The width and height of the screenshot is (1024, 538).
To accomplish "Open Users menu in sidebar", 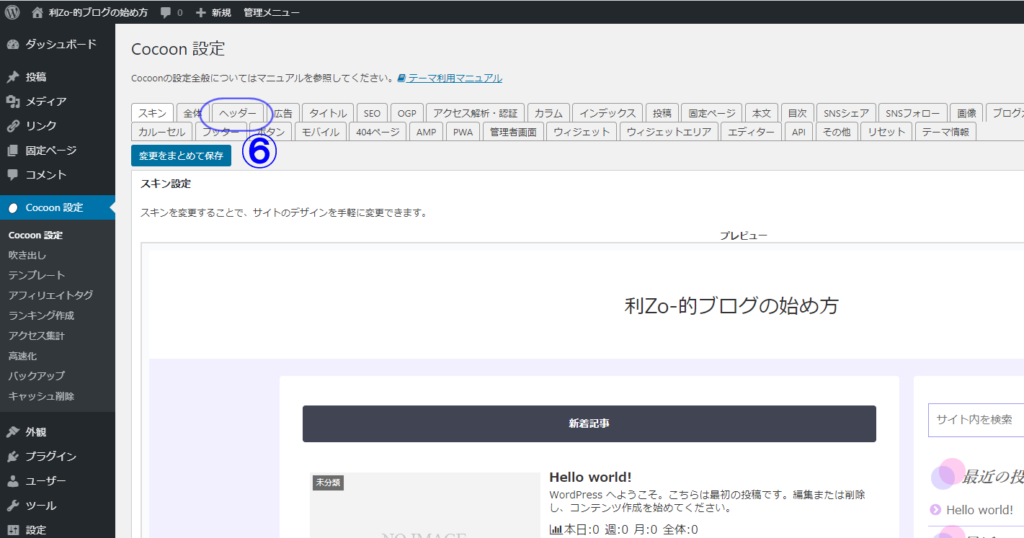I will (46, 481).
